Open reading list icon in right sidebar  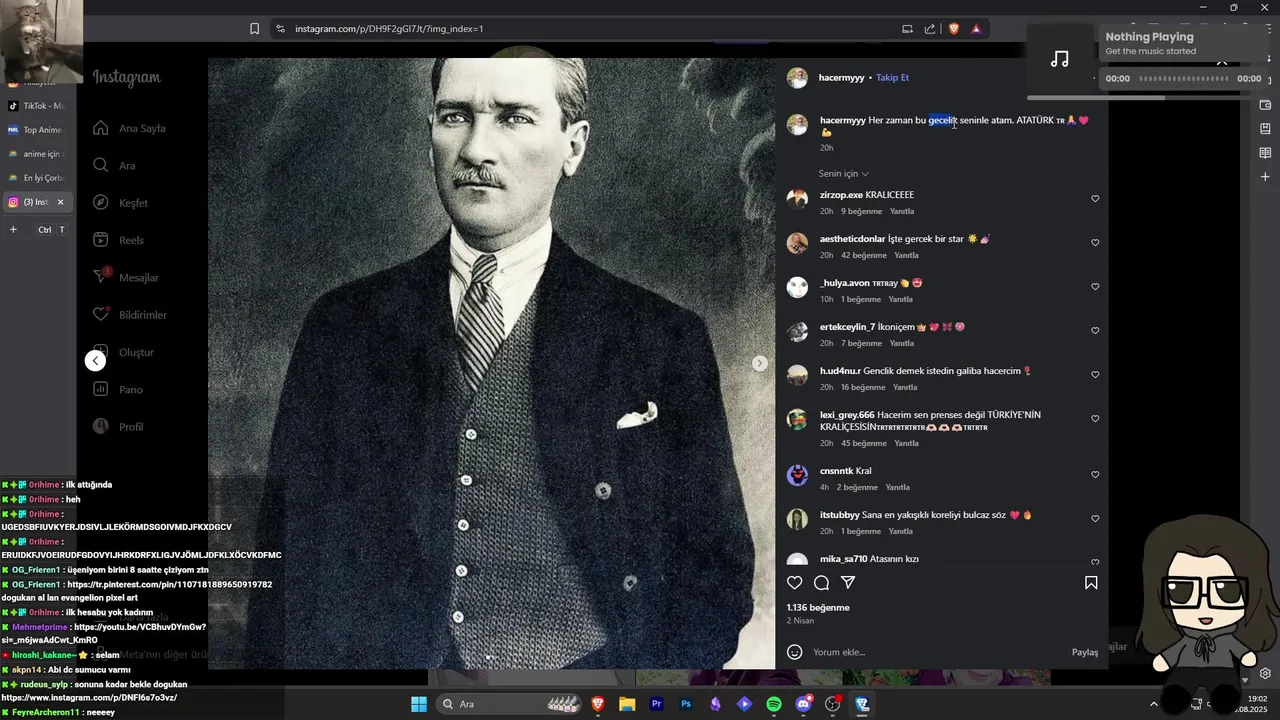[1265, 153]
